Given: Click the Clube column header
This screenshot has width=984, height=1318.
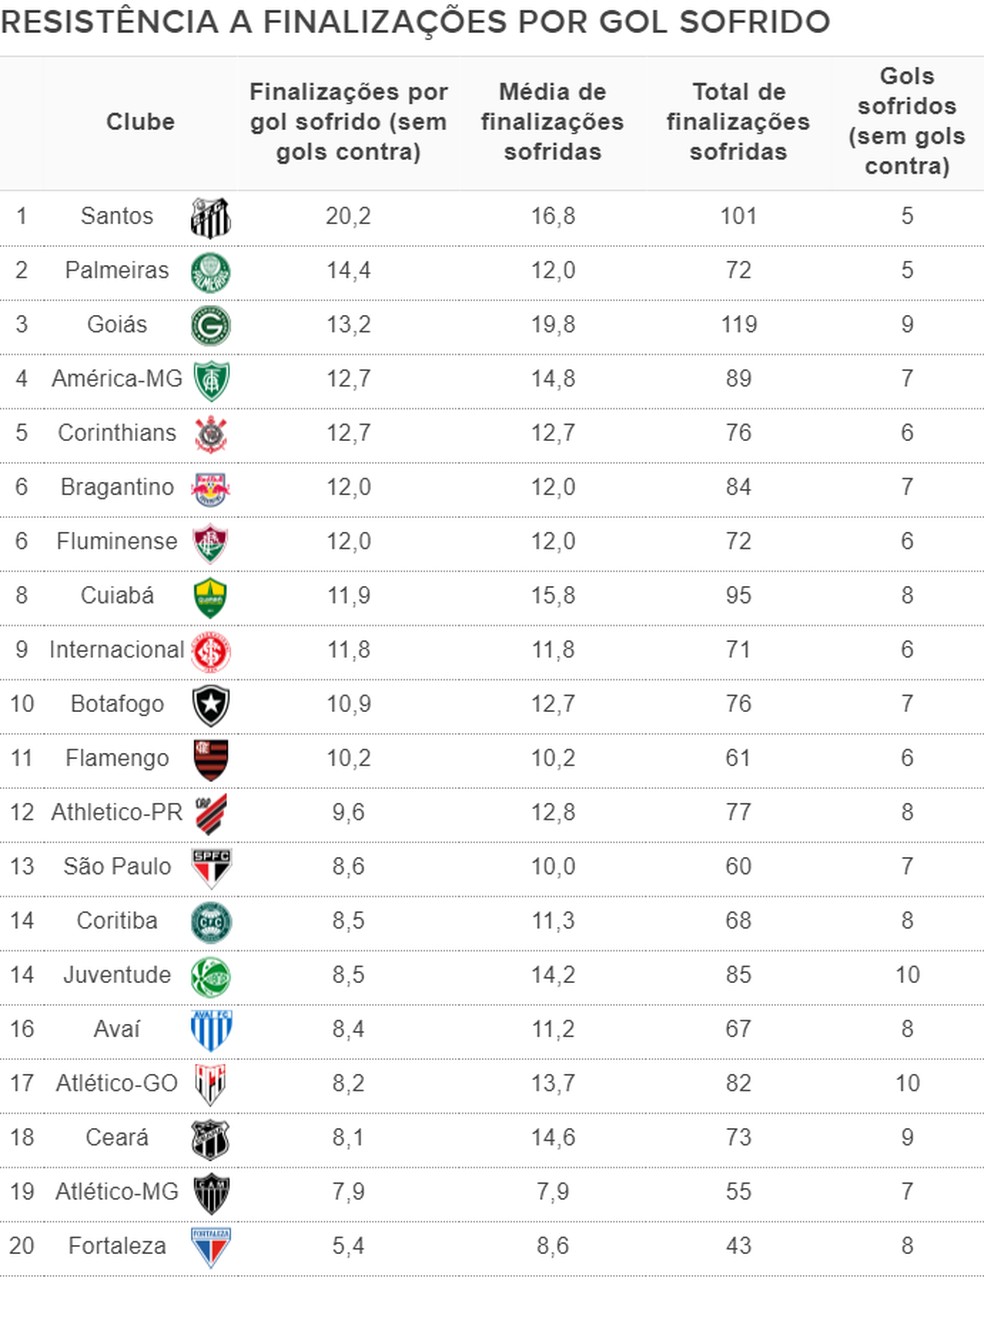Looking at the screenshot, I should coord(140,121).
